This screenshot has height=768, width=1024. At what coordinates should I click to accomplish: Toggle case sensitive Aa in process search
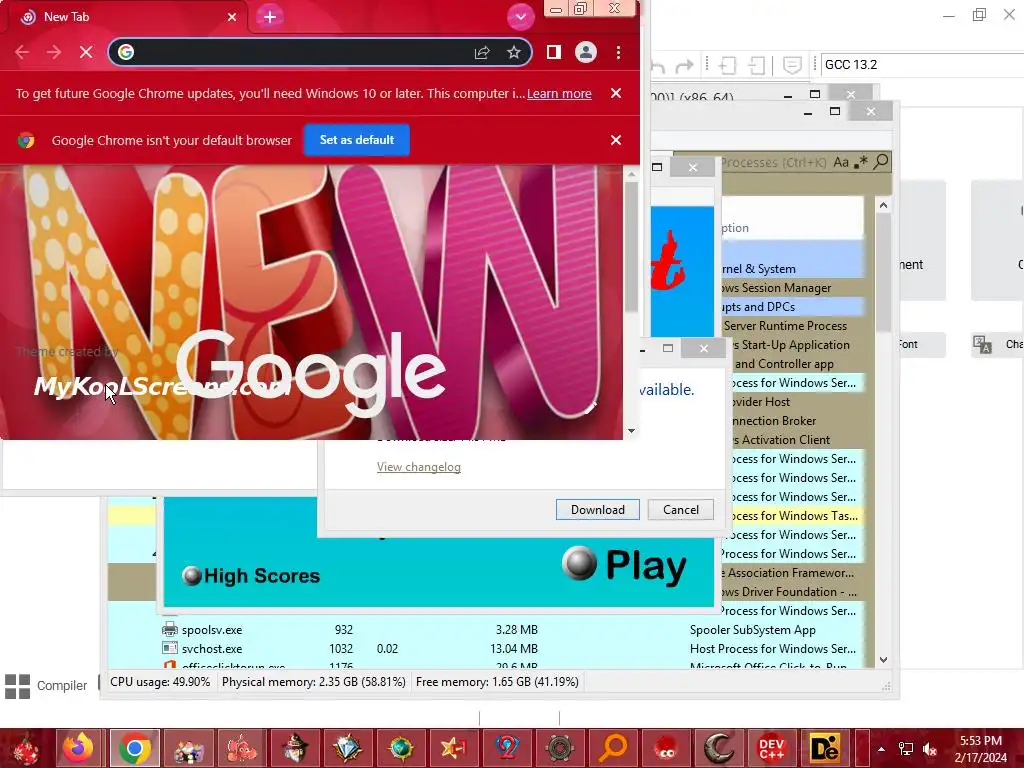(841, 162)
